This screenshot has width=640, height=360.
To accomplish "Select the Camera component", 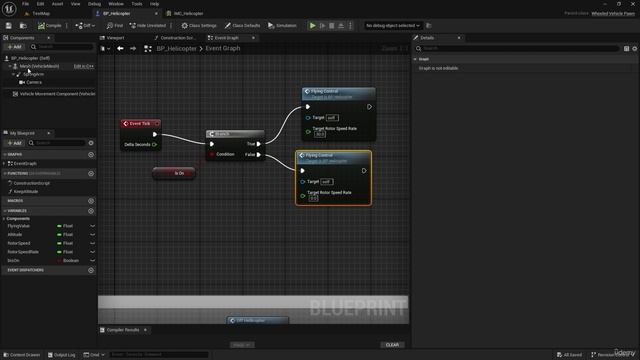I will pos(33,82).
